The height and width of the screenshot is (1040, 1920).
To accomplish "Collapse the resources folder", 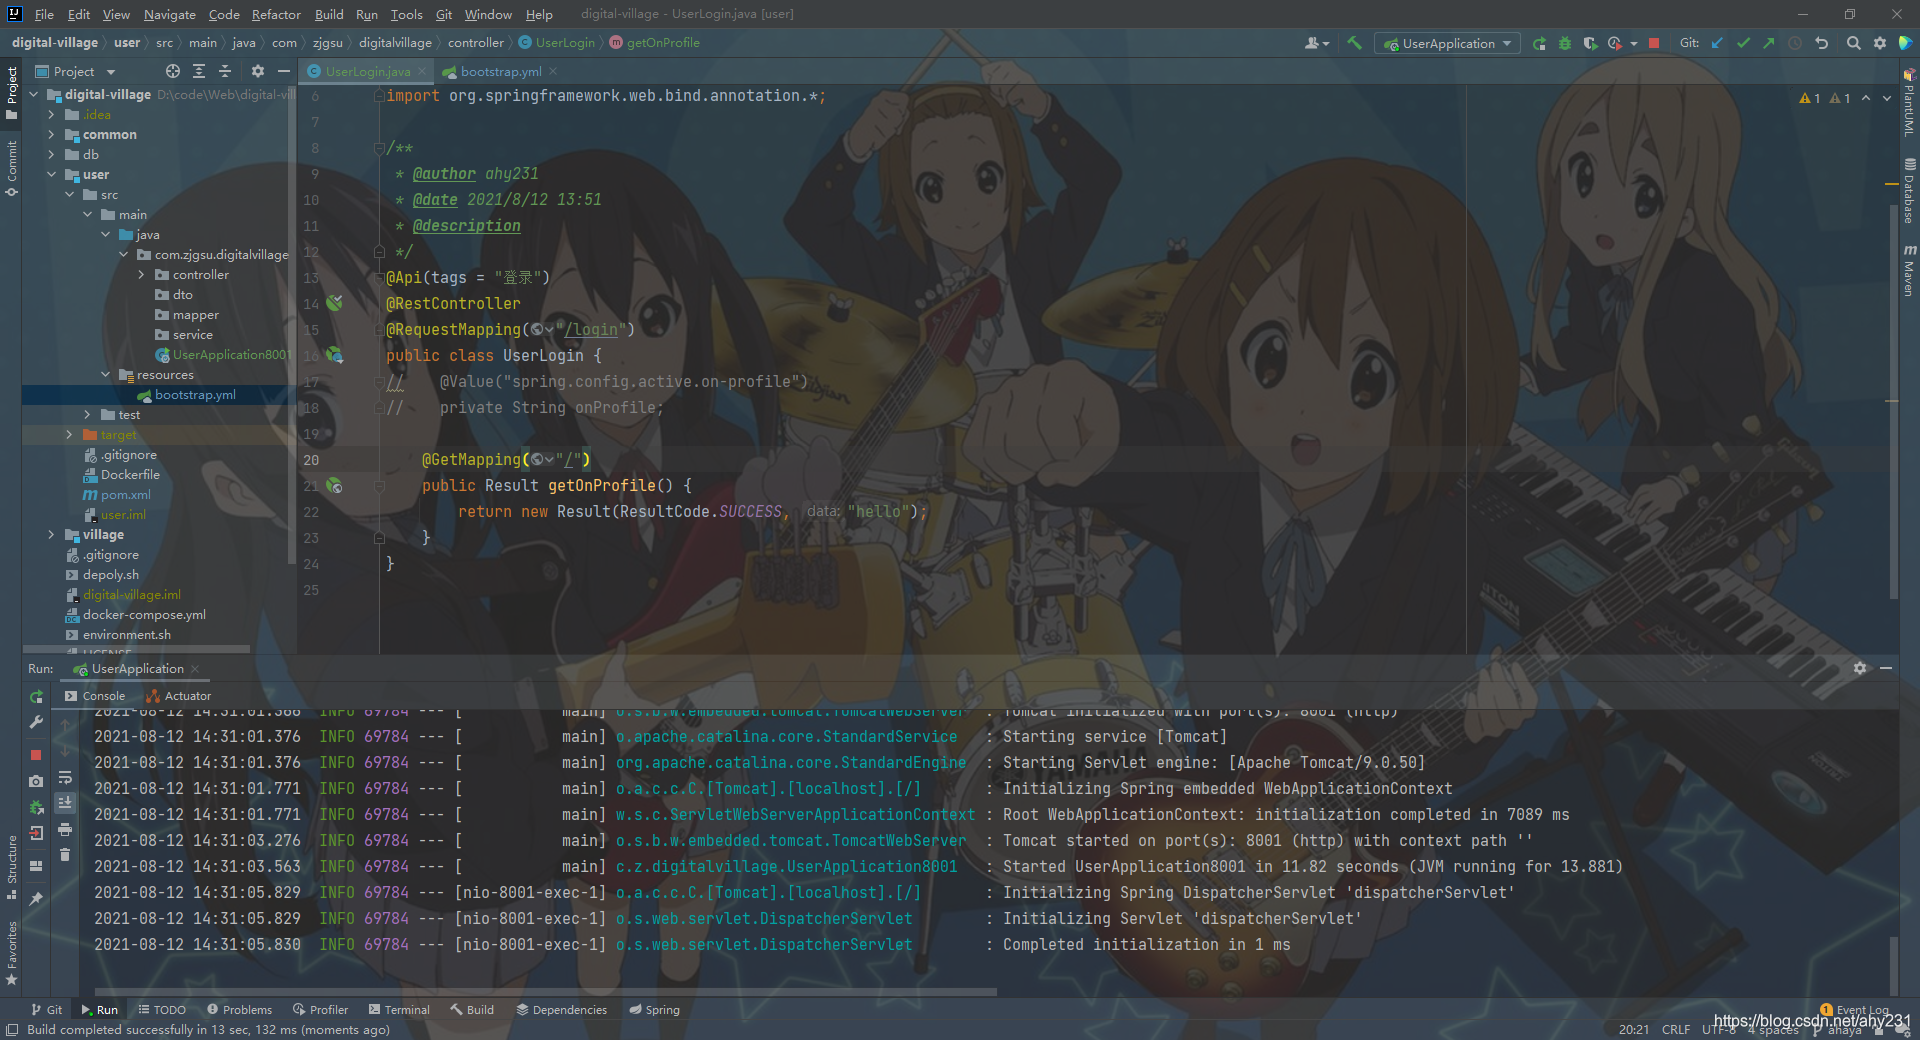I will click(x=105, y=374).
